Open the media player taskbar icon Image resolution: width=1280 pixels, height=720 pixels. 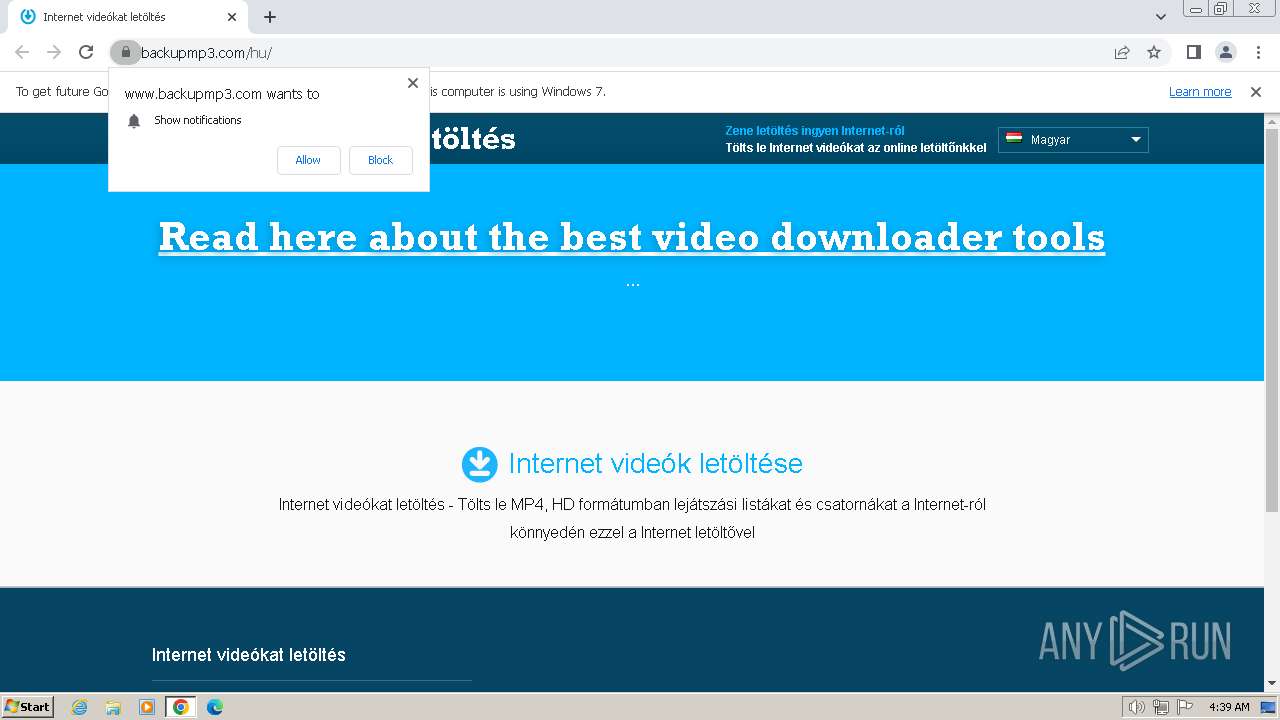point(147,707)
